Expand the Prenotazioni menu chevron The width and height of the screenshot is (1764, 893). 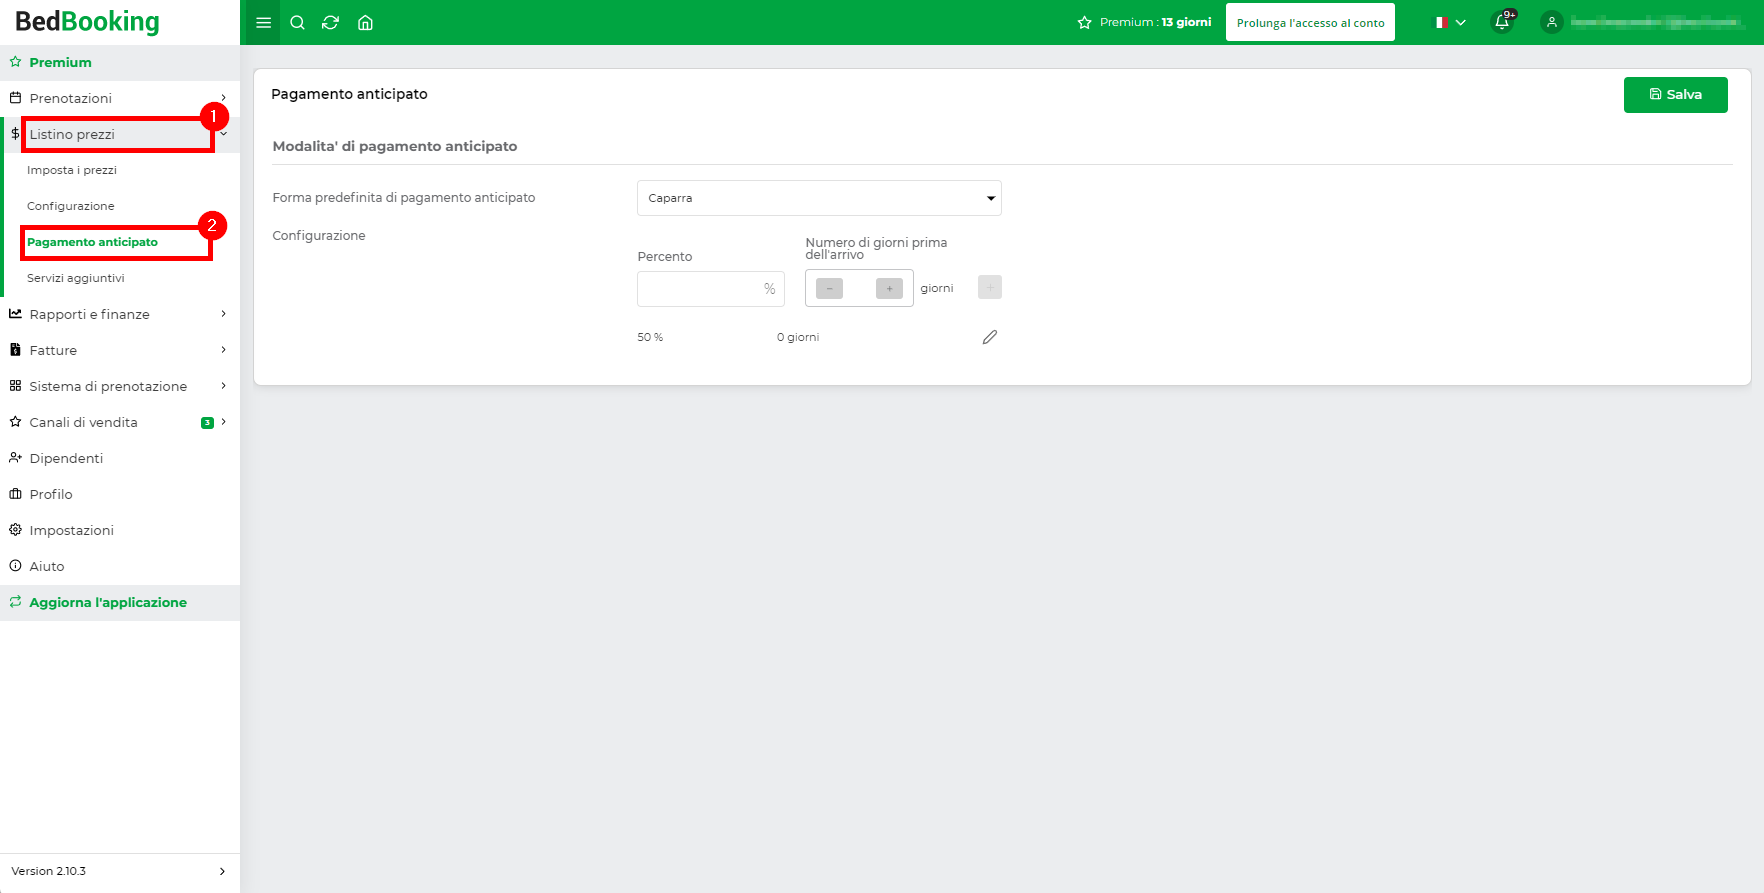(x=223, y=98)
